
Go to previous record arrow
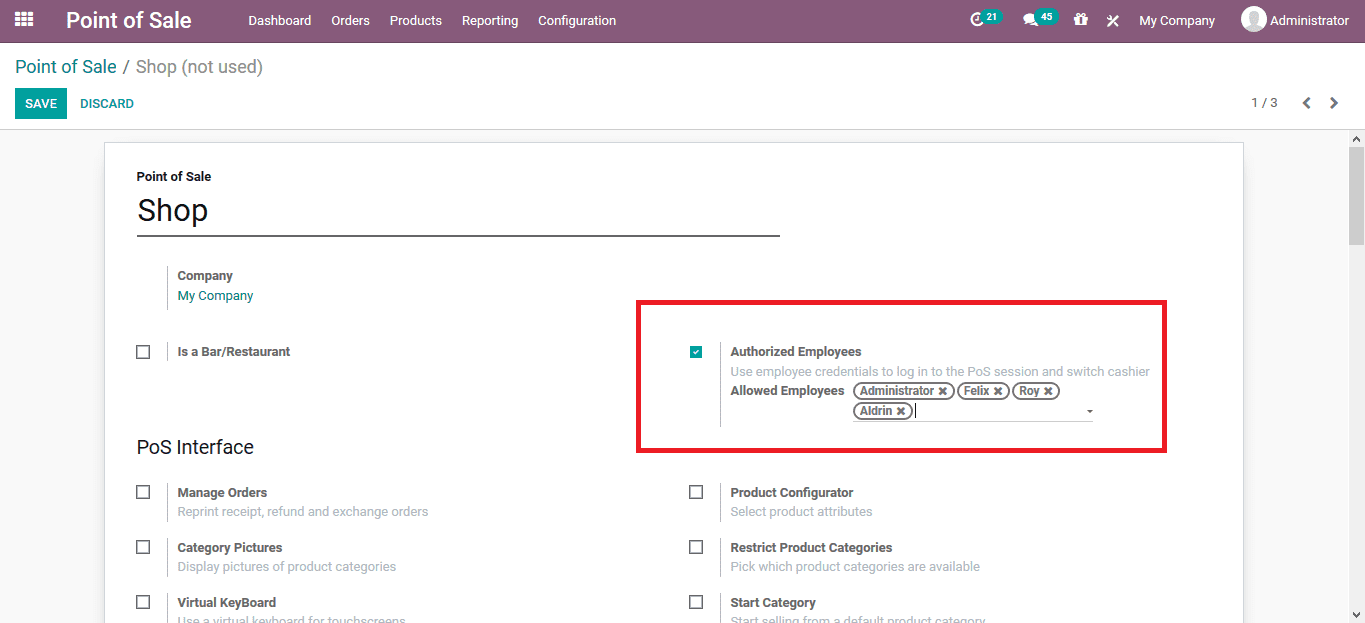tap(1306, 103)
